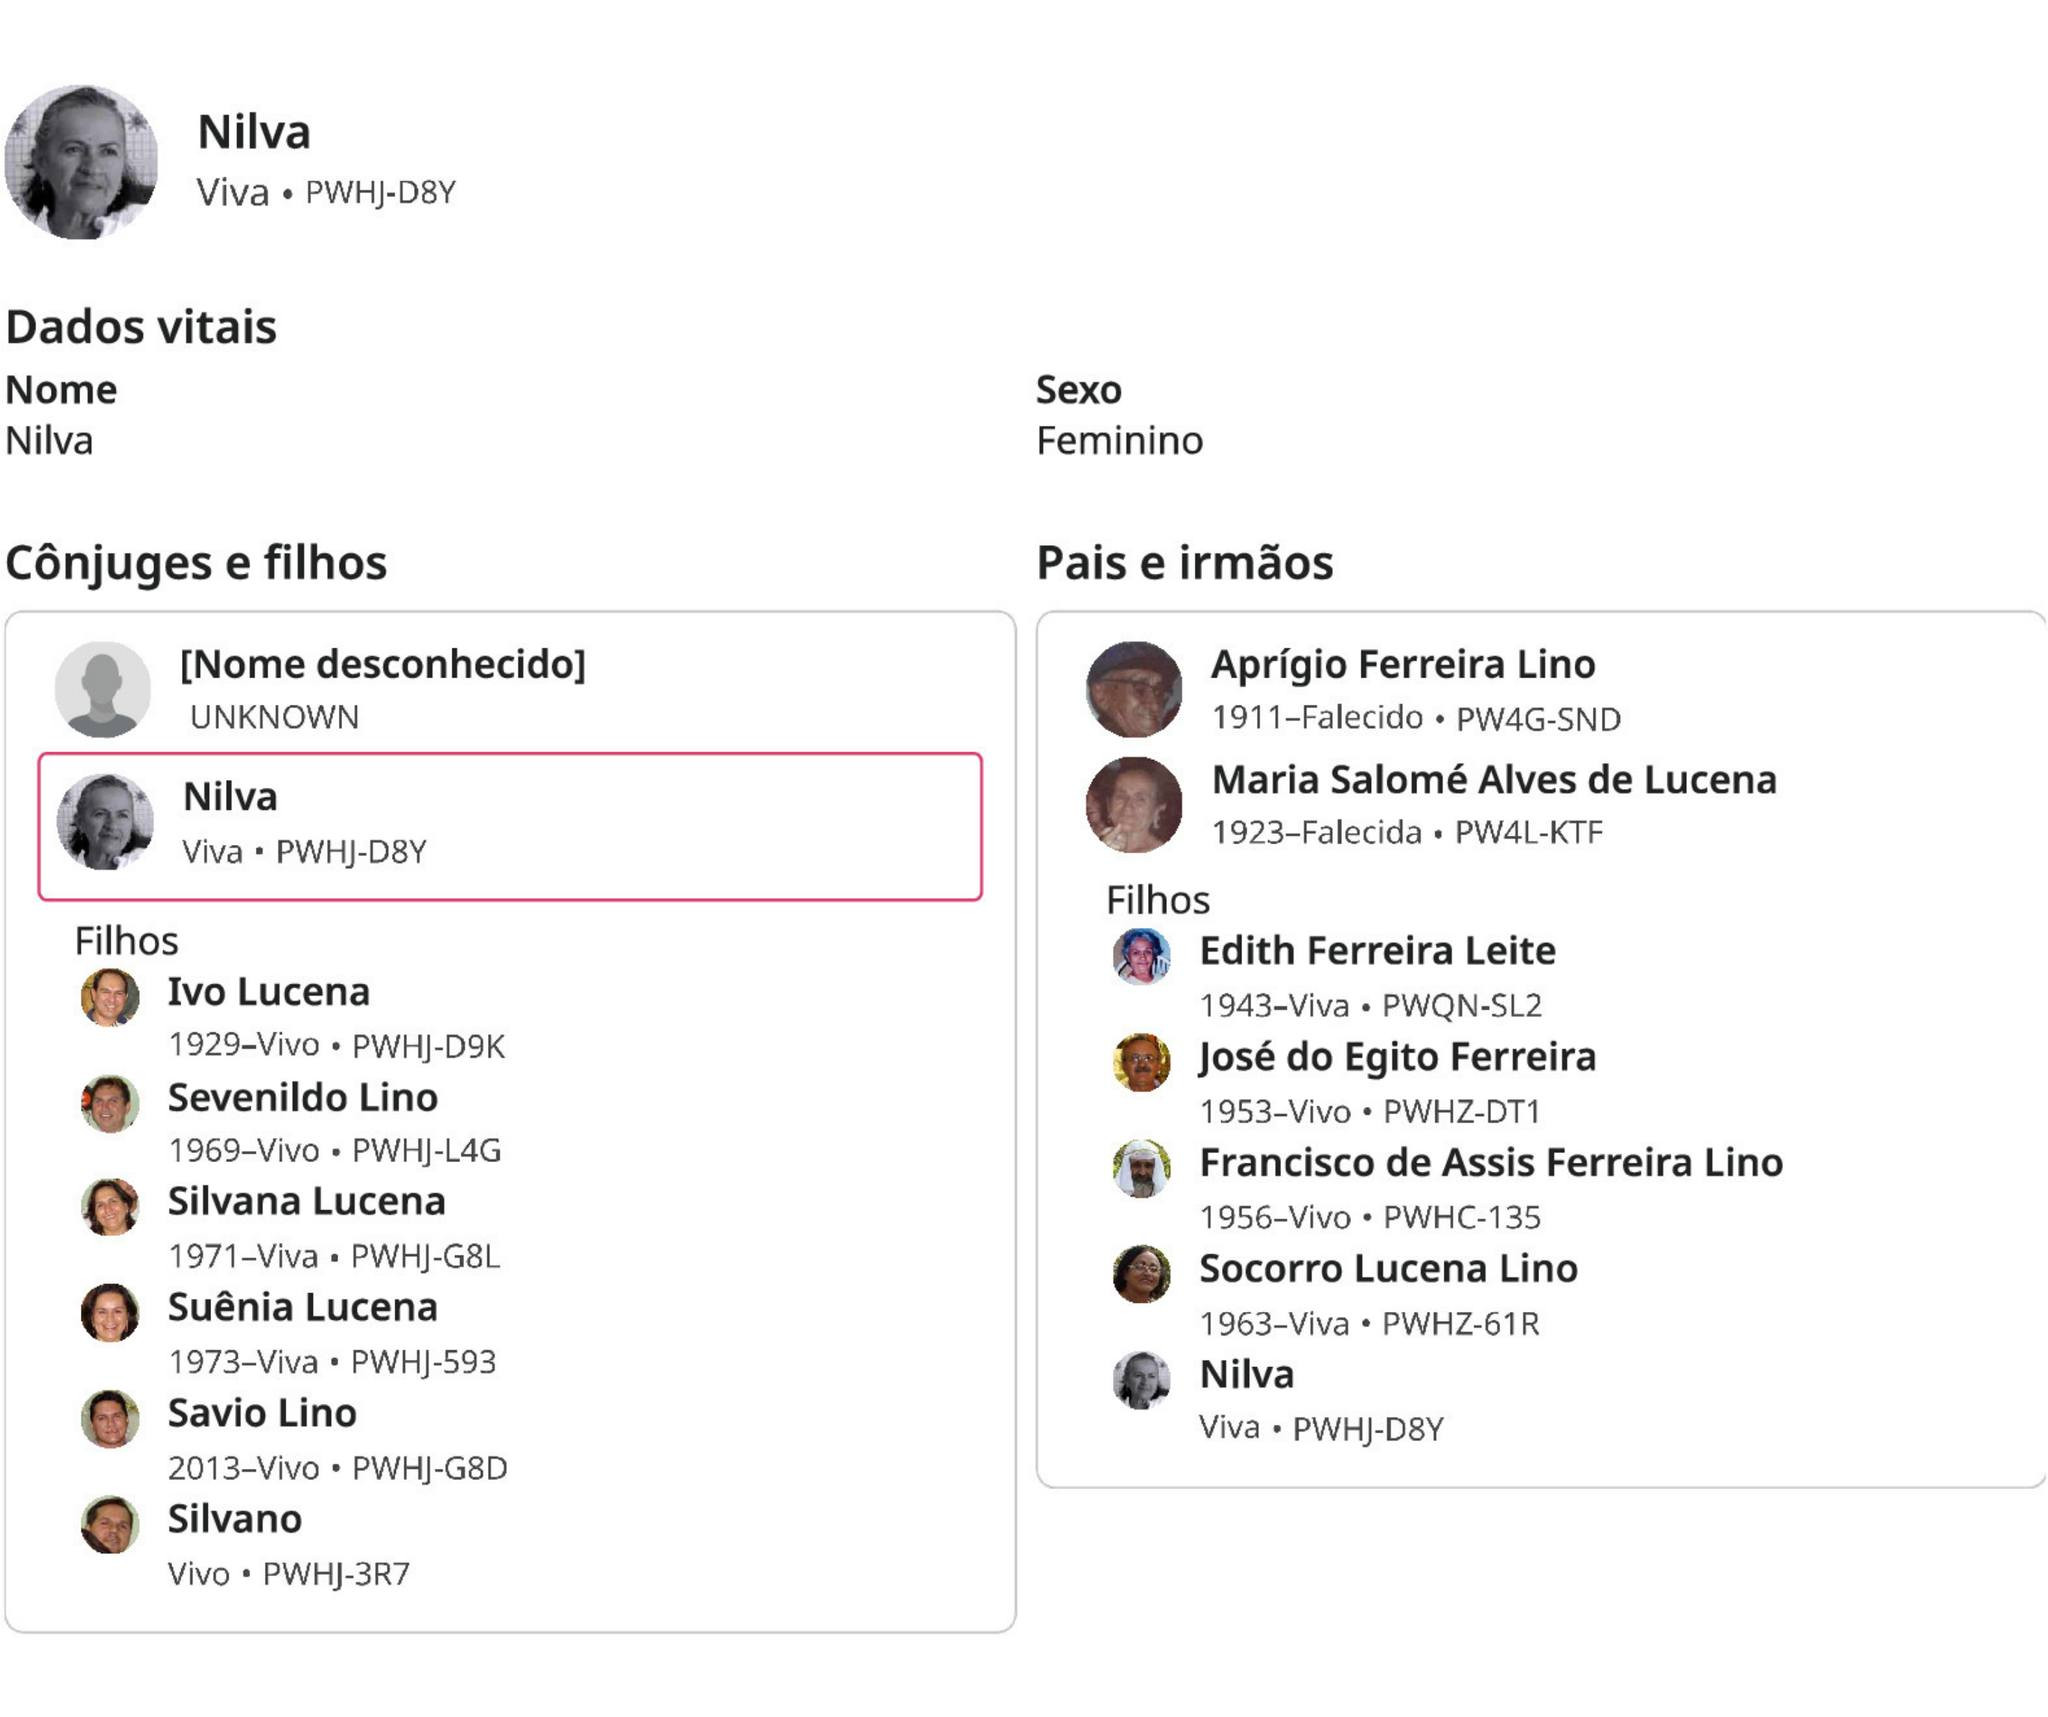2048x1717 pixels.
Task: Click Maria Salomé Alves de Lucena's photo
Action: [1133, 805]
